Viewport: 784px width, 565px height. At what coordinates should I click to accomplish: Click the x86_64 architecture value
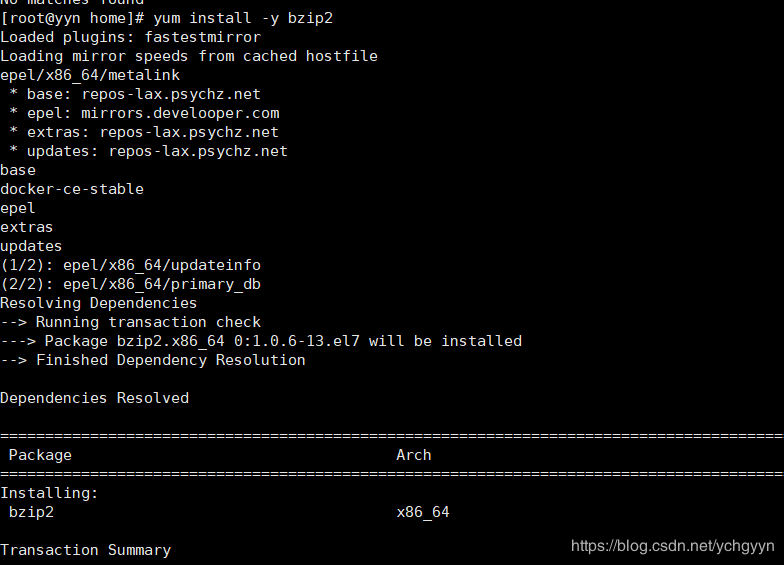(423, 512)
